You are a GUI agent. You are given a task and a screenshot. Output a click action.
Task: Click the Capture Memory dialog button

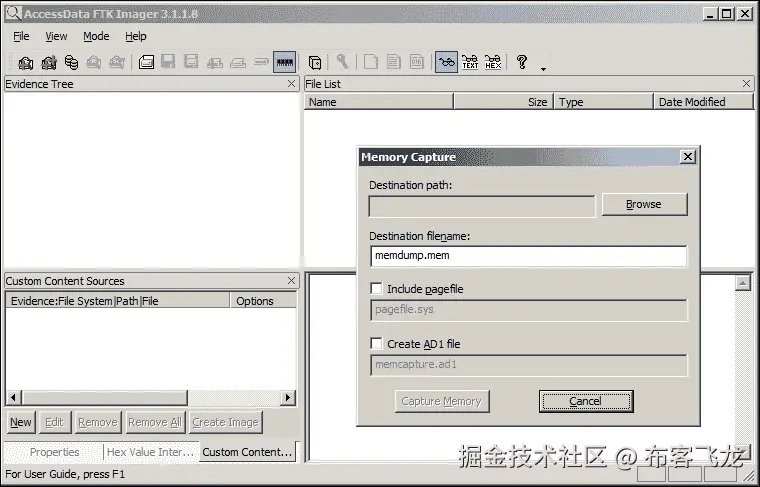442,401
